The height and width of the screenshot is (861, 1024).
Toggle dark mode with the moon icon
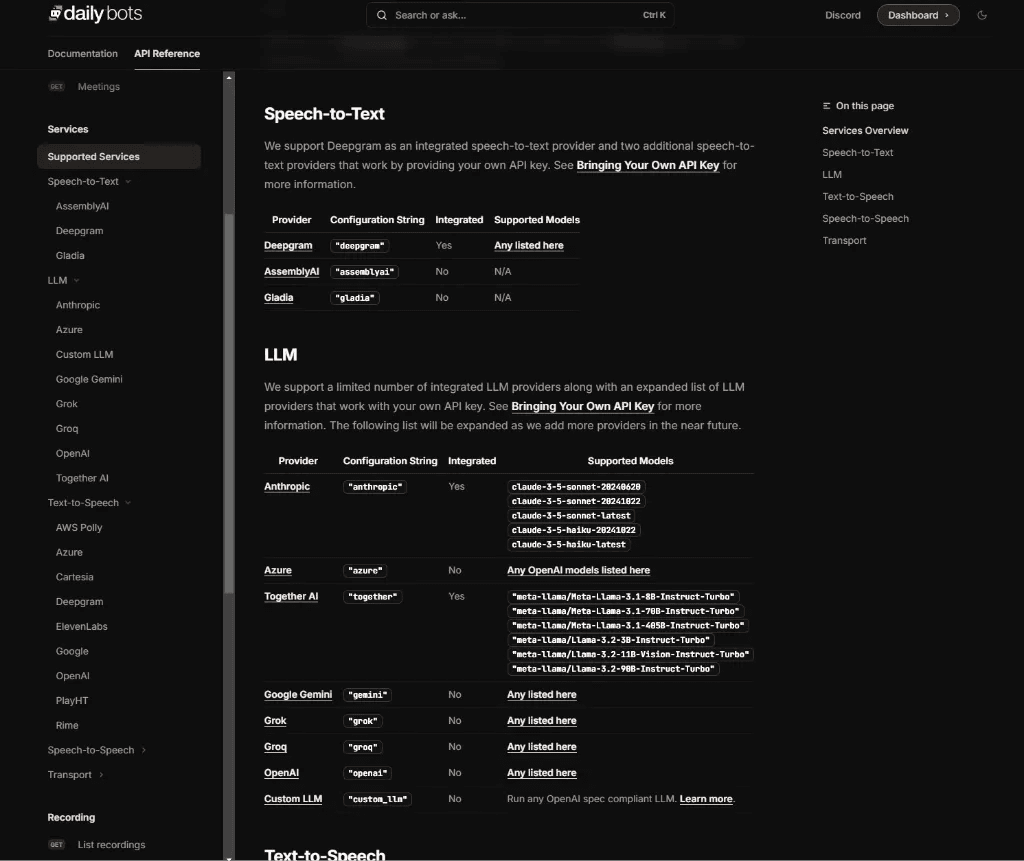(982, 15)
